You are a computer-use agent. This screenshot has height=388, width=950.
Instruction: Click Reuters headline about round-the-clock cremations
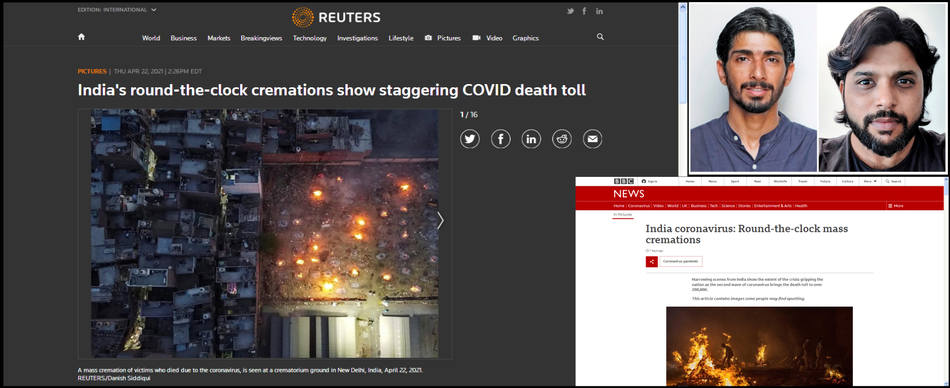click(331, 91)
